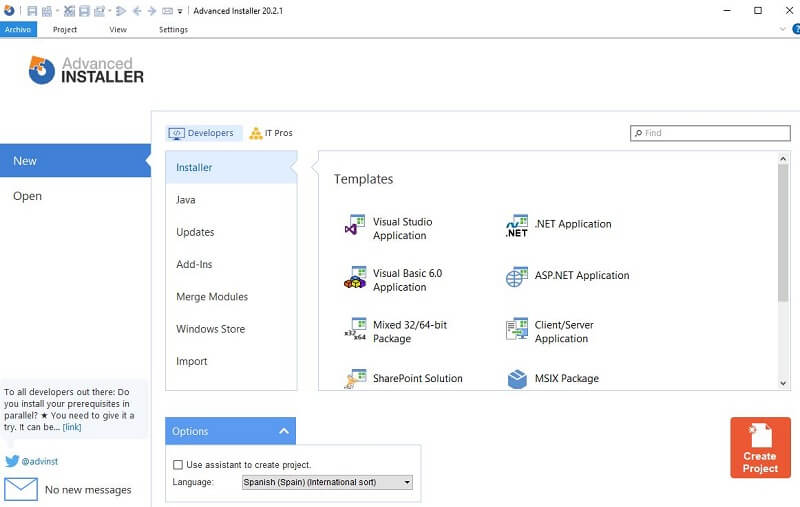Click the IT Pros pyramid icon
800x507 pixels.
(256, 133)
